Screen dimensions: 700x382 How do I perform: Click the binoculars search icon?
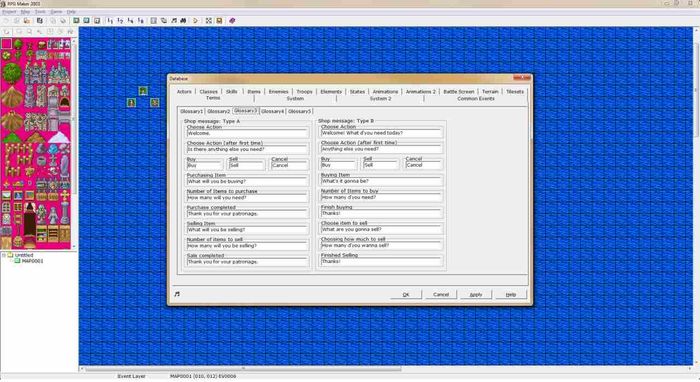pyautogui.click(x=183, y=21)
